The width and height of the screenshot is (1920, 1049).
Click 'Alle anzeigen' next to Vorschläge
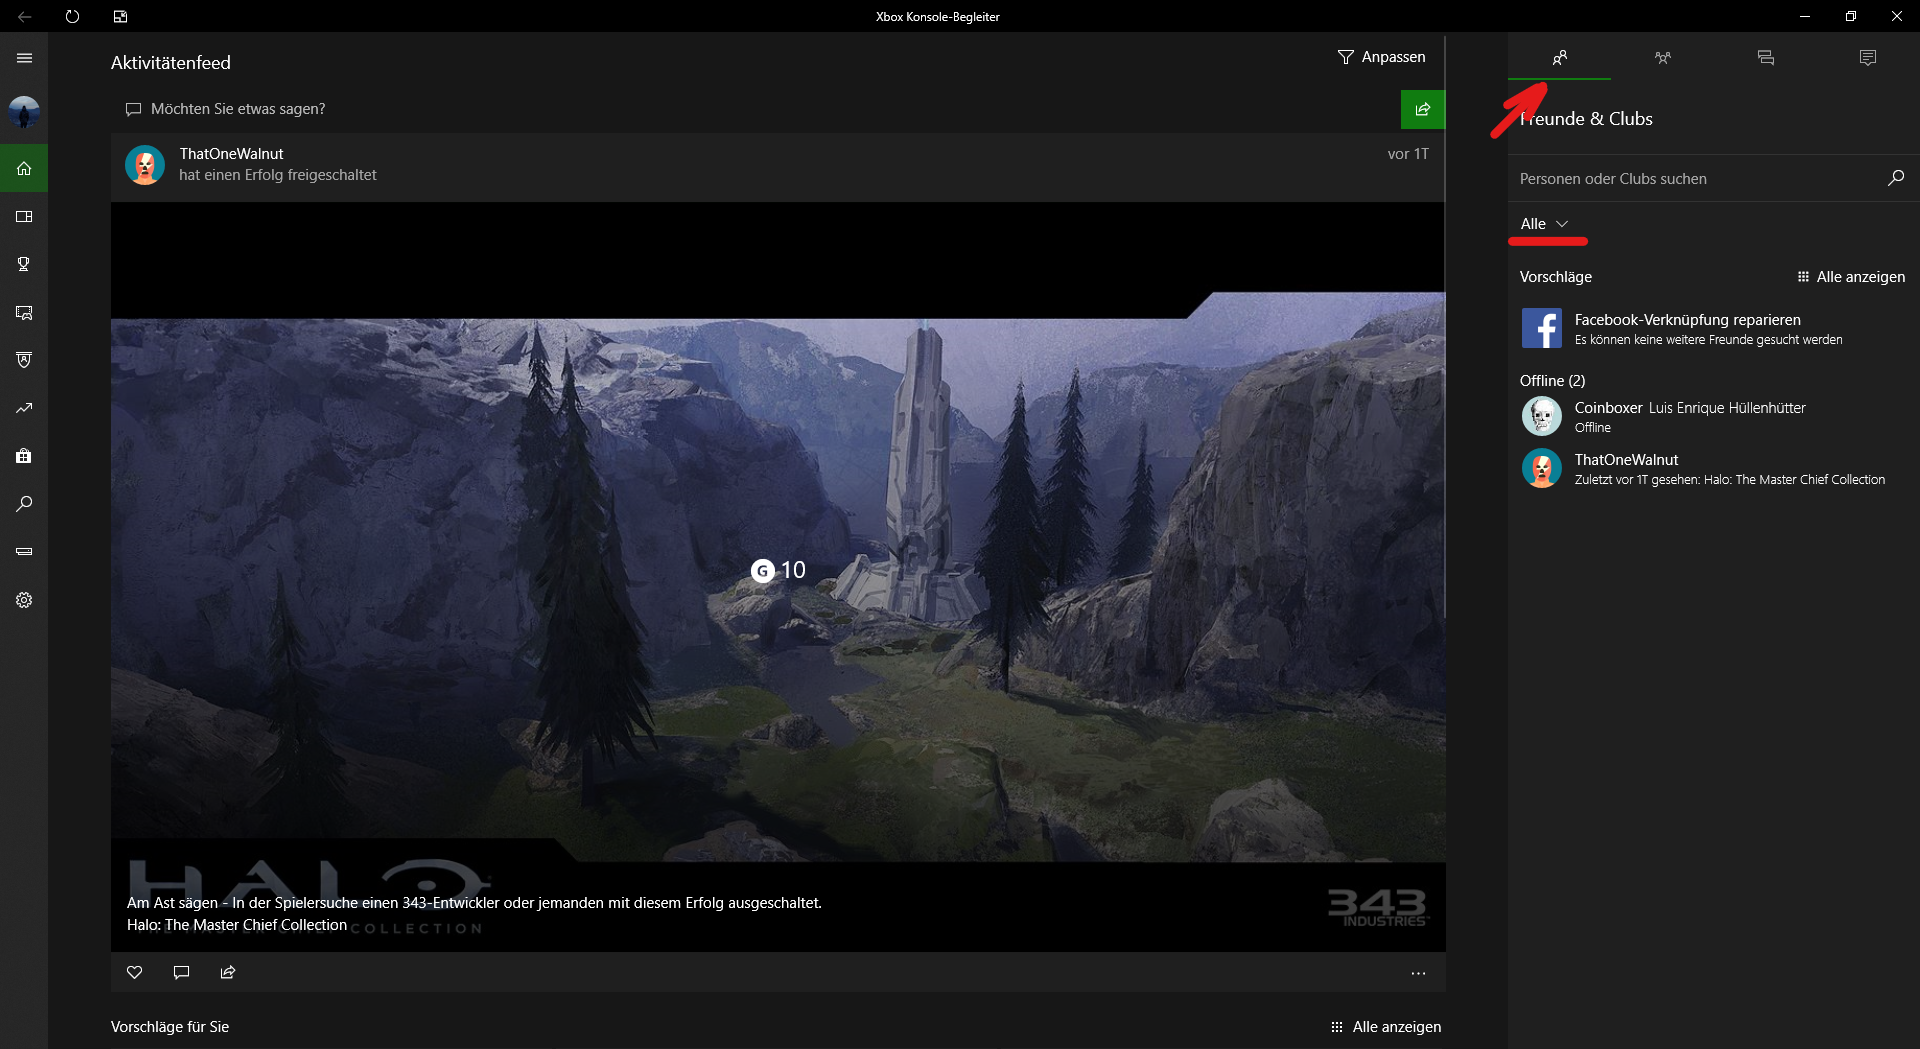click(1851, 277)
